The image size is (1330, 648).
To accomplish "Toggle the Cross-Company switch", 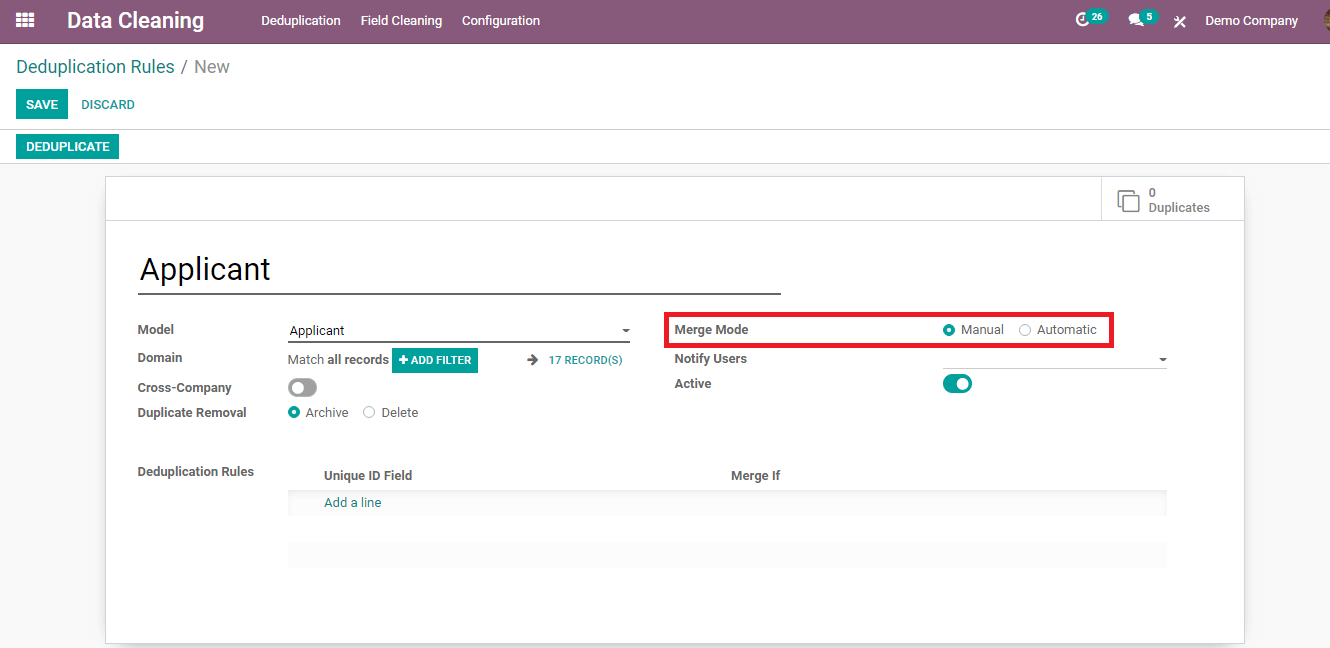I will pyautogui.click(x=302, y=388).
